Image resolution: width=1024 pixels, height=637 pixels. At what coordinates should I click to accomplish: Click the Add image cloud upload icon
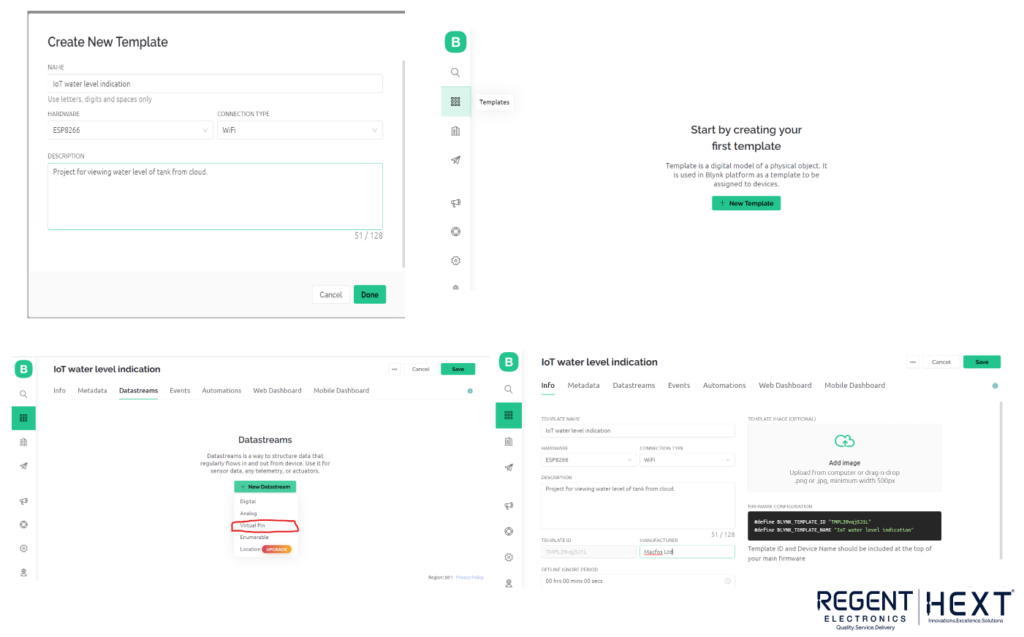coord(844,441)
